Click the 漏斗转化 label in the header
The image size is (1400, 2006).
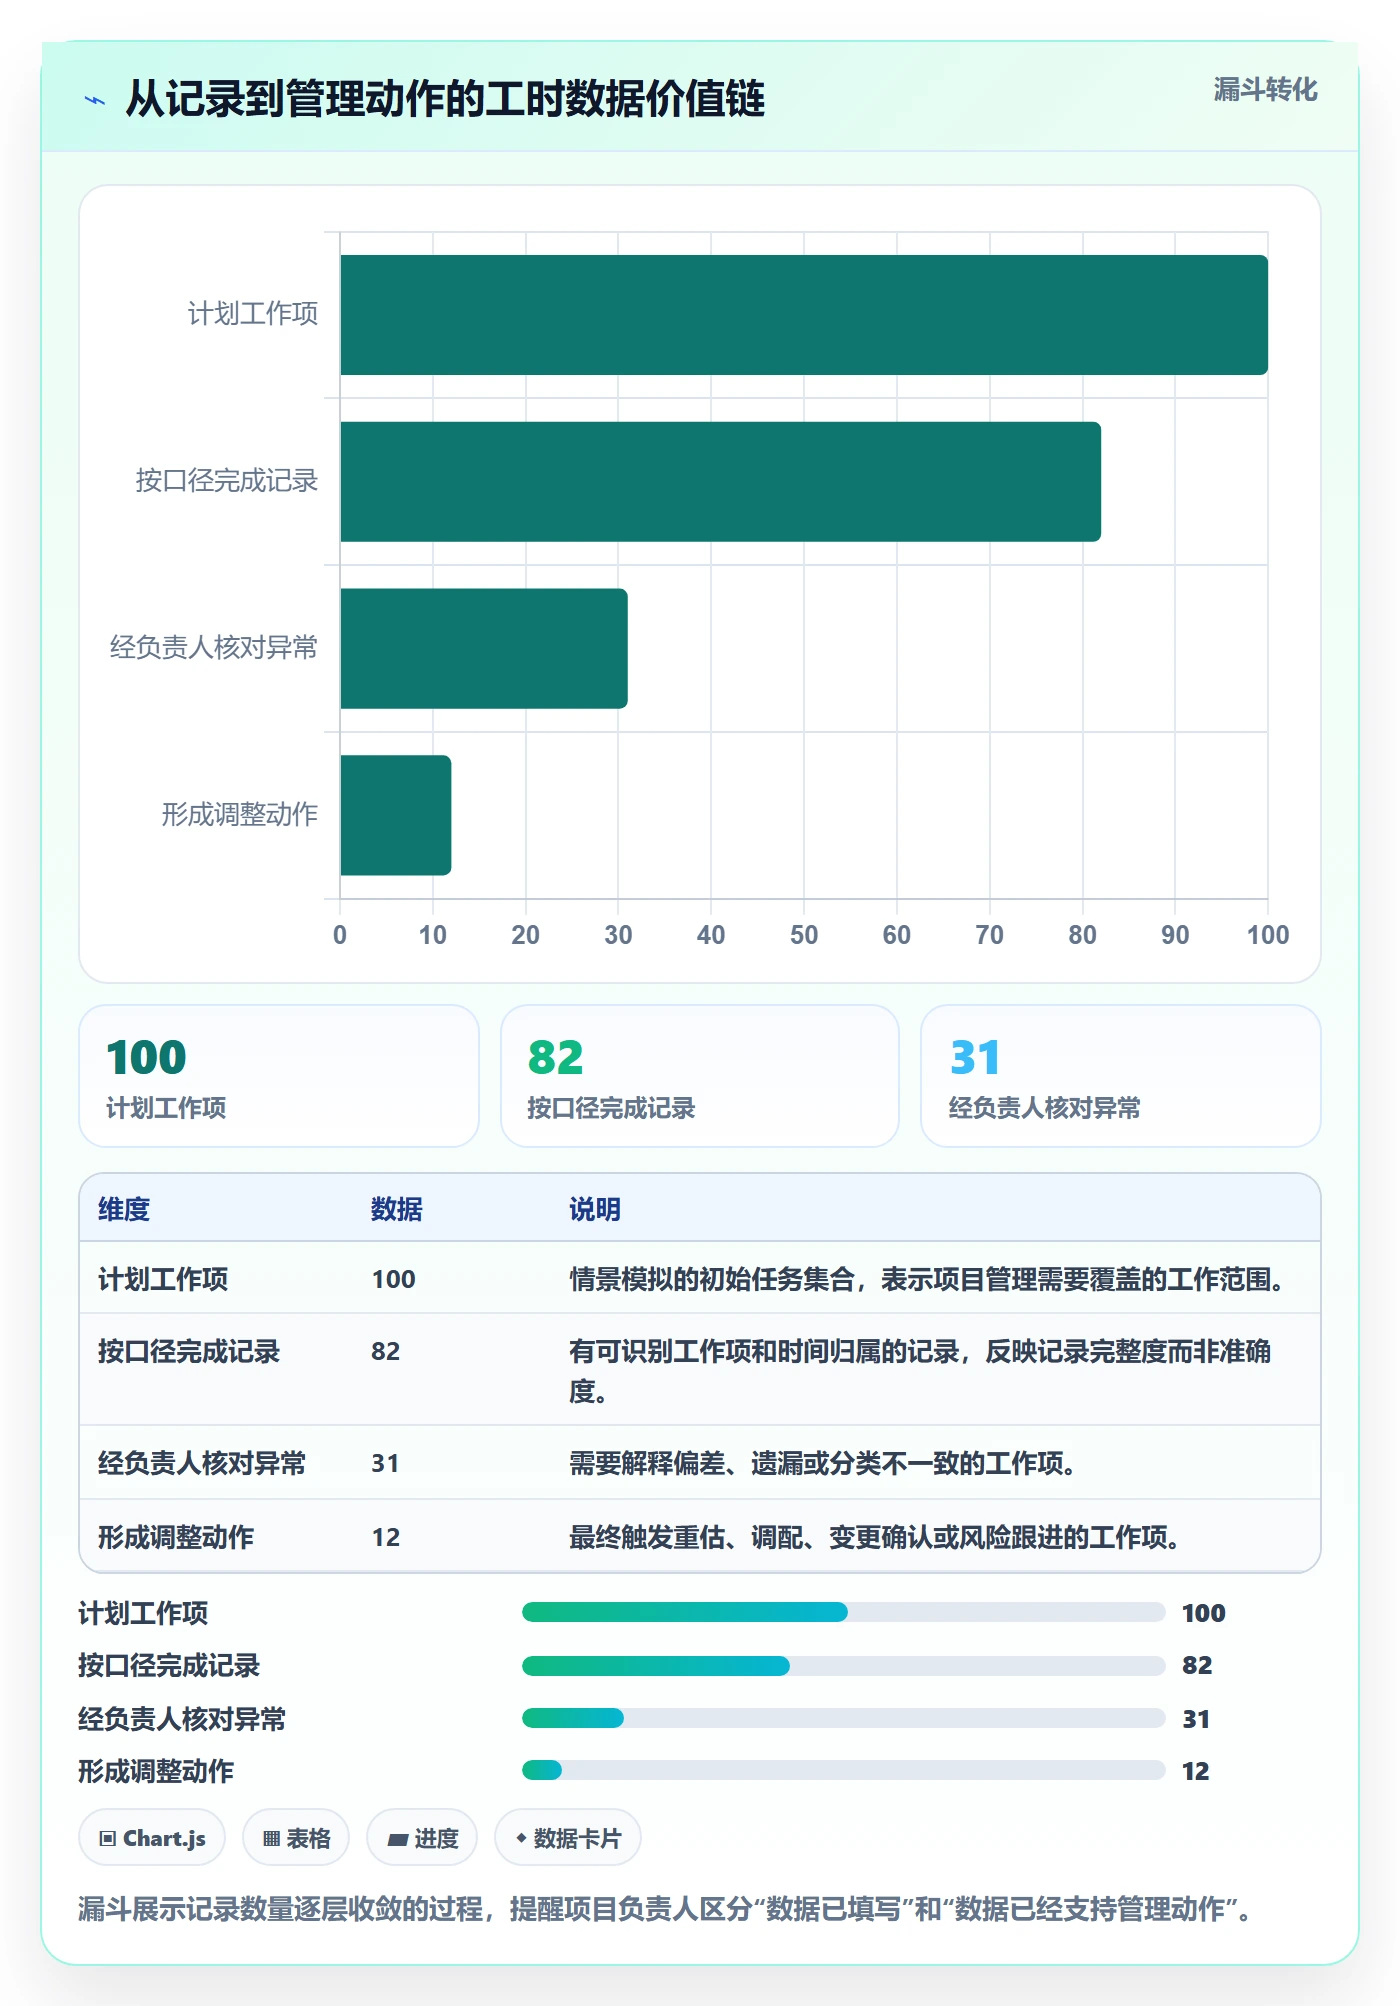pos(1265,90)
